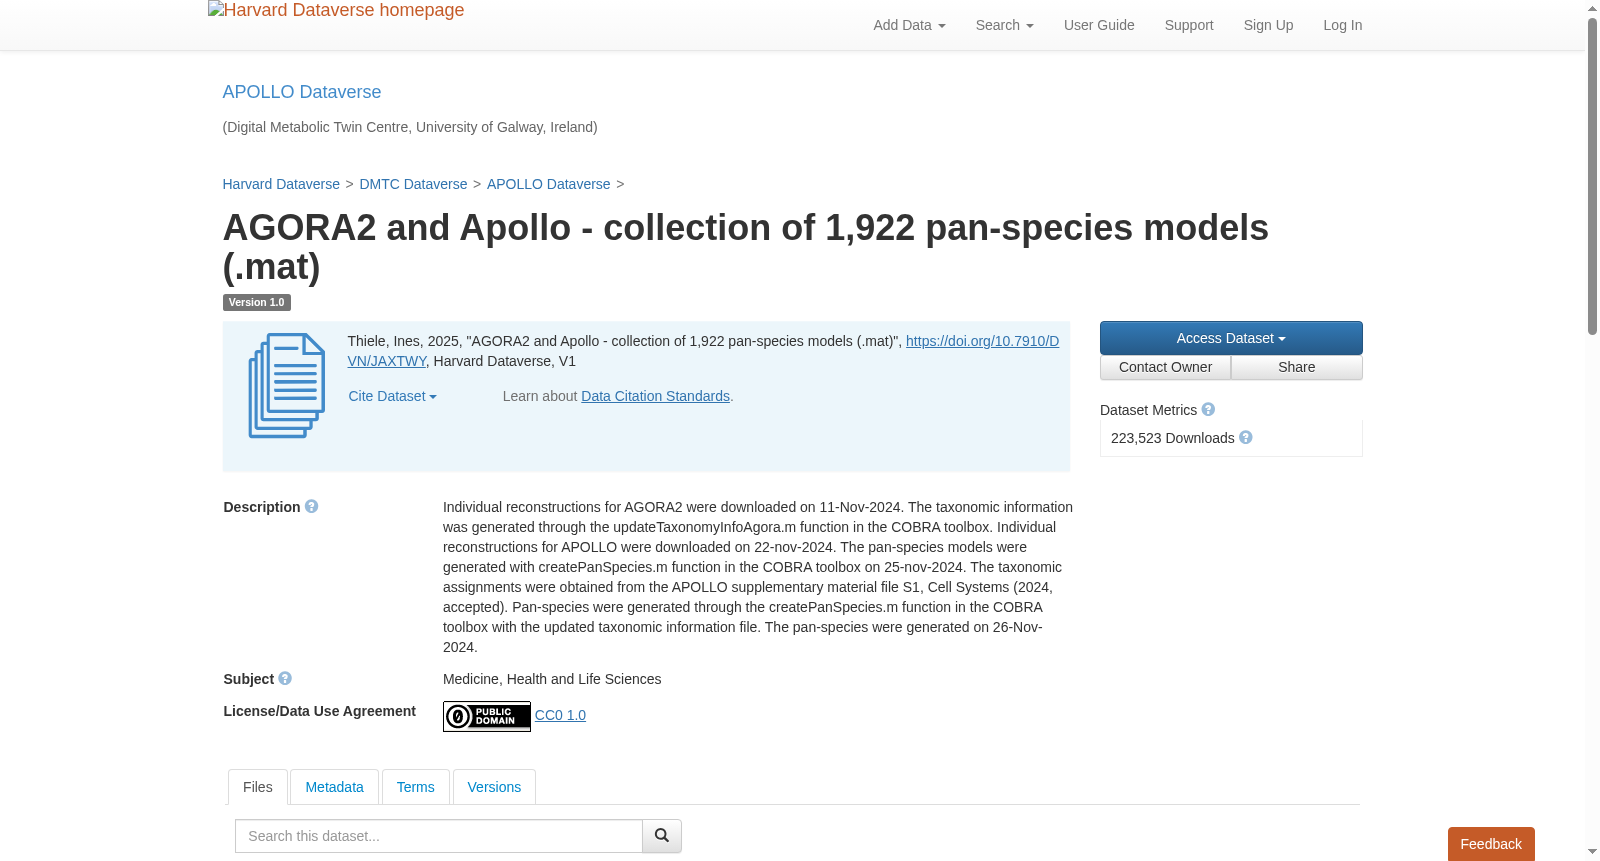The width and height of the screenshot is (1600, 861).
Task: Switch to the Versions tab
Action: pos(494,787)
